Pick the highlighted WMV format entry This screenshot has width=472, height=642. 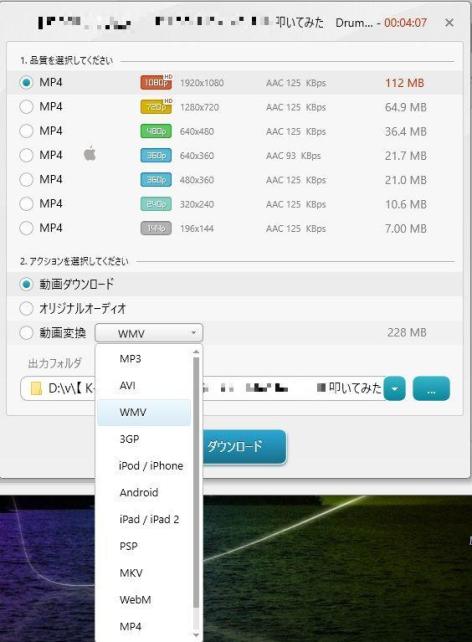click(x=144, y=412)
